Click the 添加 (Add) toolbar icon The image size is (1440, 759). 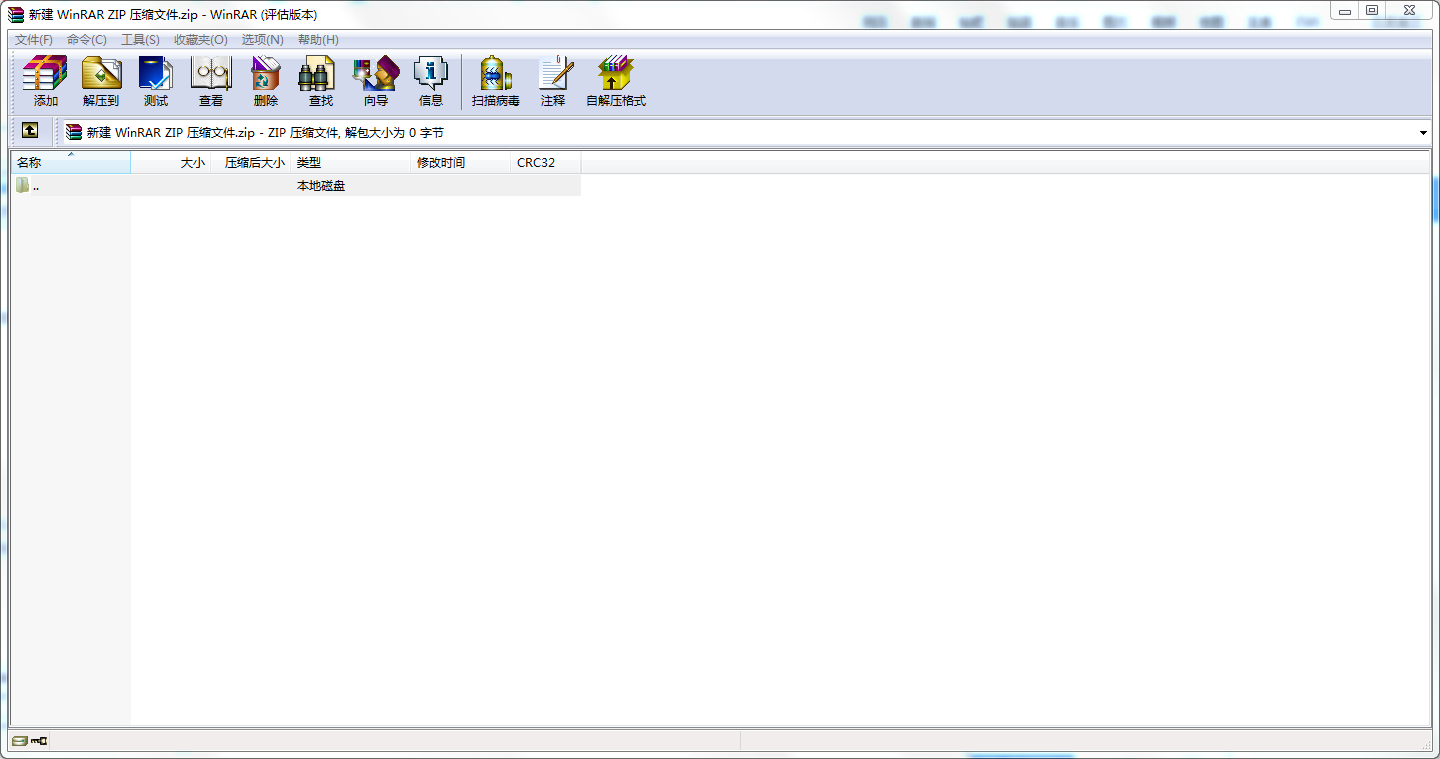click(x=45, y=81)
